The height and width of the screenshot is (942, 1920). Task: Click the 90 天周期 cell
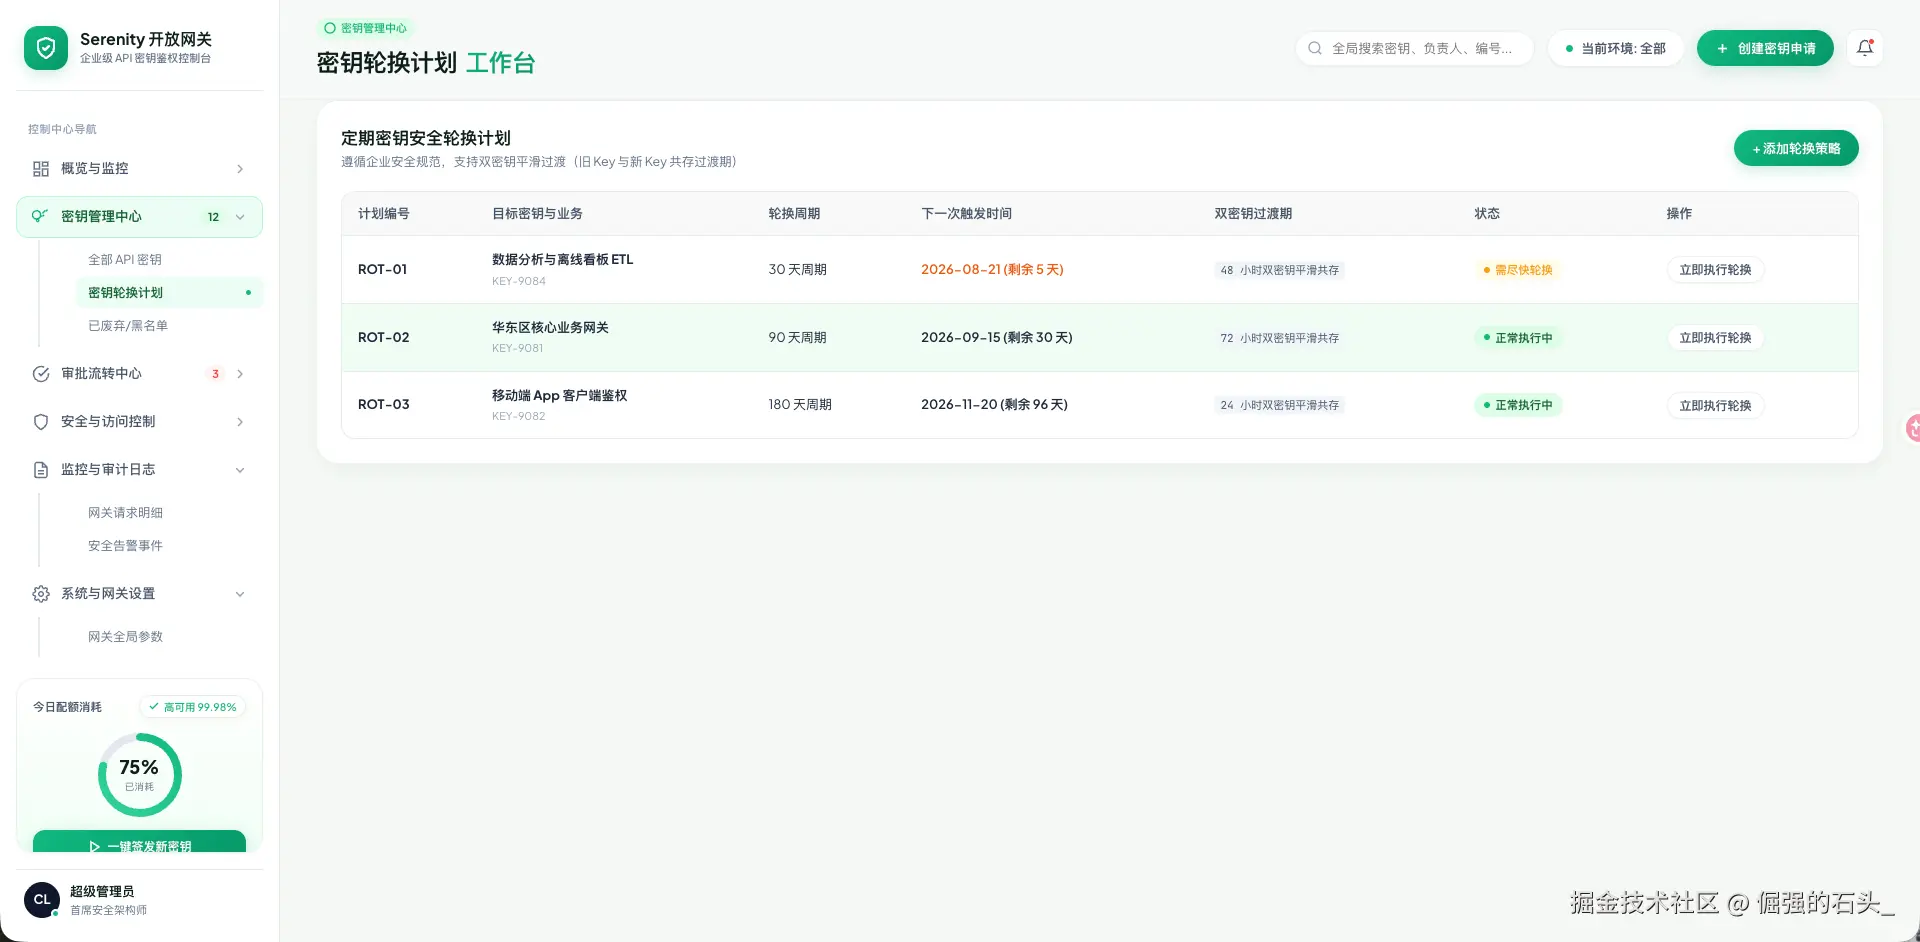797,338
